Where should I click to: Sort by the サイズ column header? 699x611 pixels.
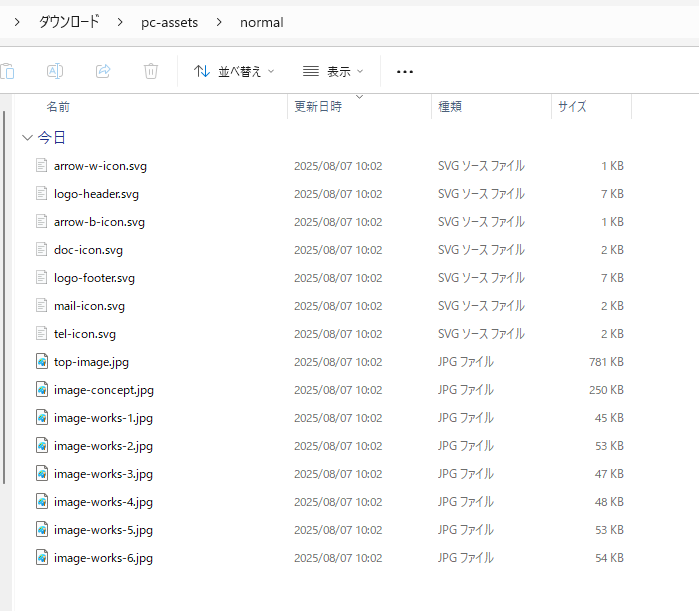[572, 107]
